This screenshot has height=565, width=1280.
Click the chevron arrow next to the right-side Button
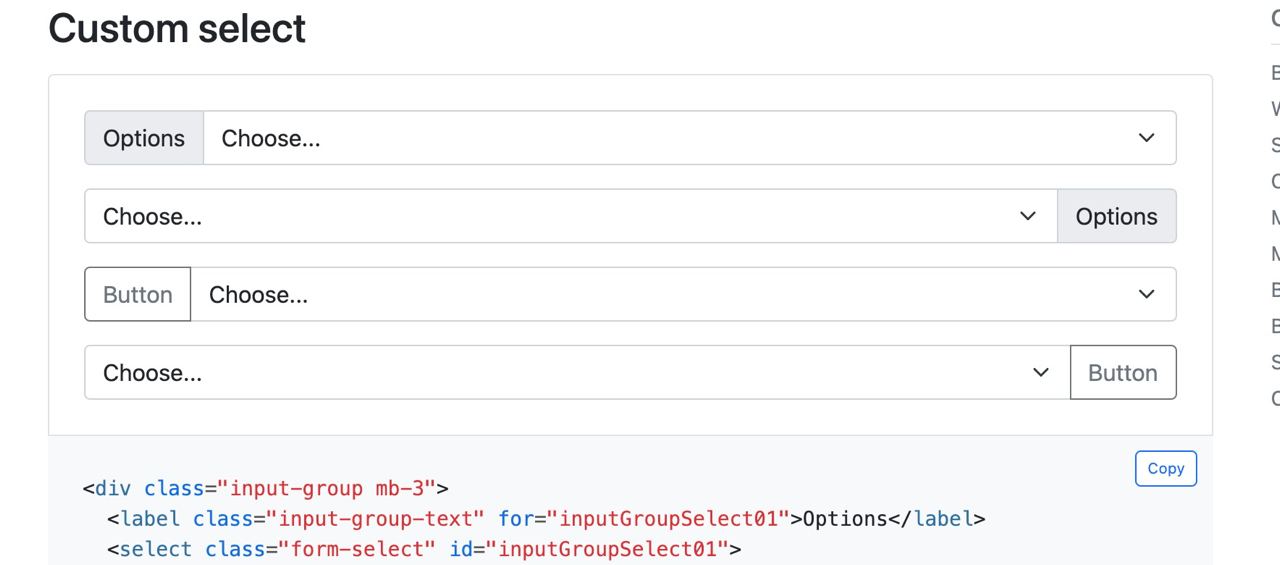(x=1040, y=372)
